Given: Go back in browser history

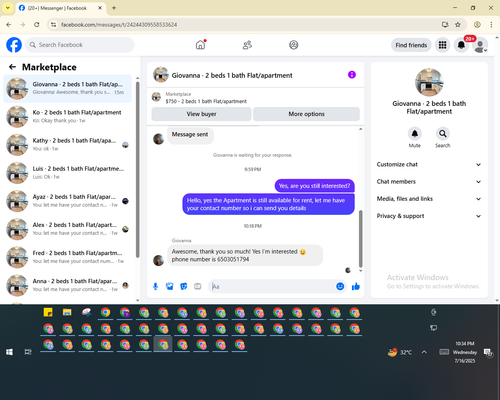Looking at the screenshot, I should pyautogui.click(x=9, y=24).
